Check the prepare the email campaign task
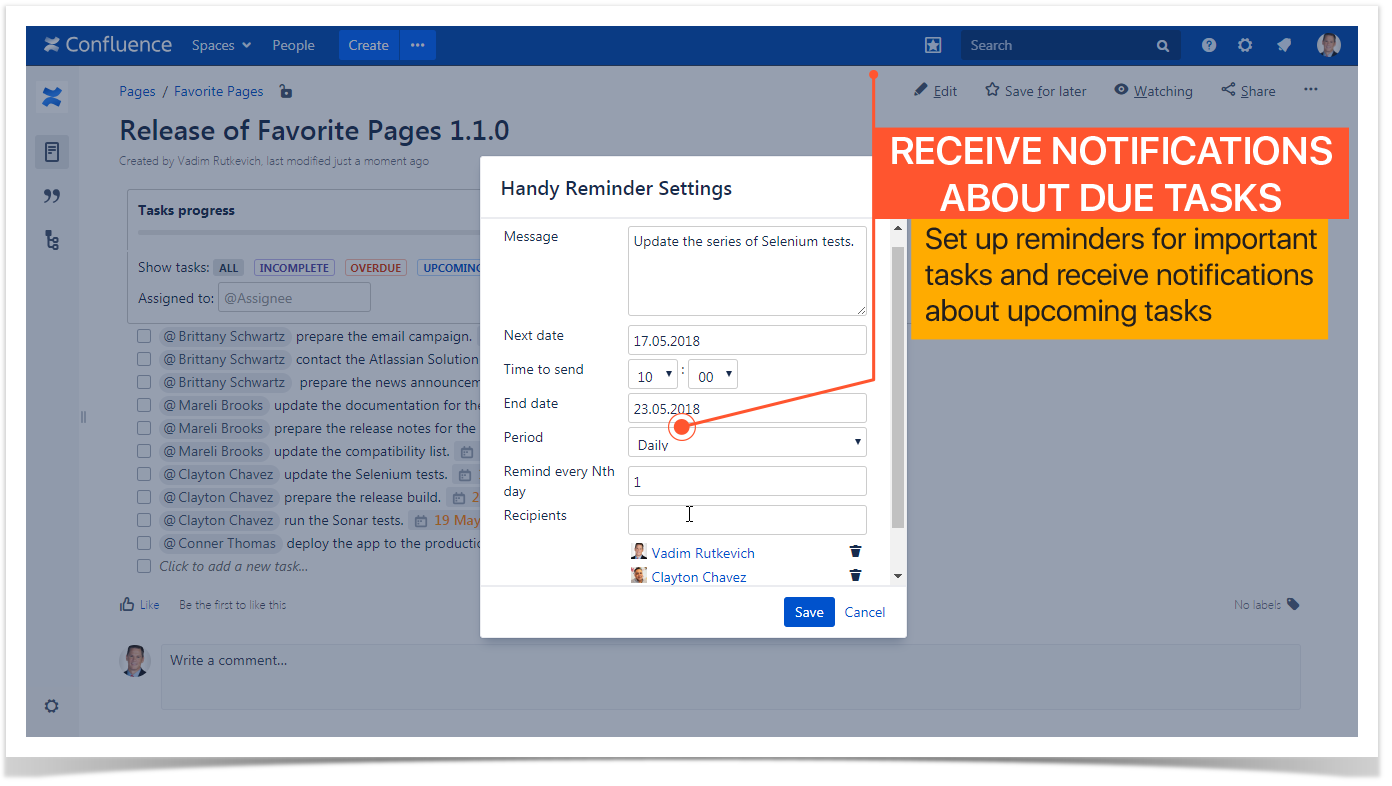The width and height of the screenshot is (1392, 786). point(144,336)
